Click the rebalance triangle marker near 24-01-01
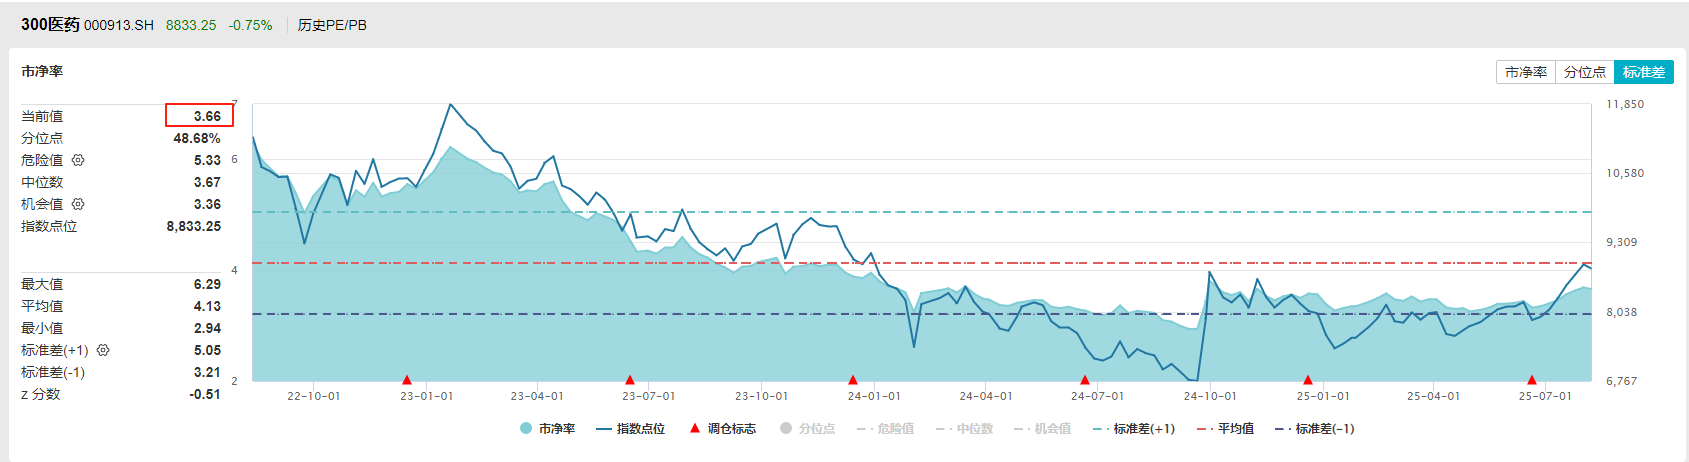1689x462 pixels. point(853,380)
